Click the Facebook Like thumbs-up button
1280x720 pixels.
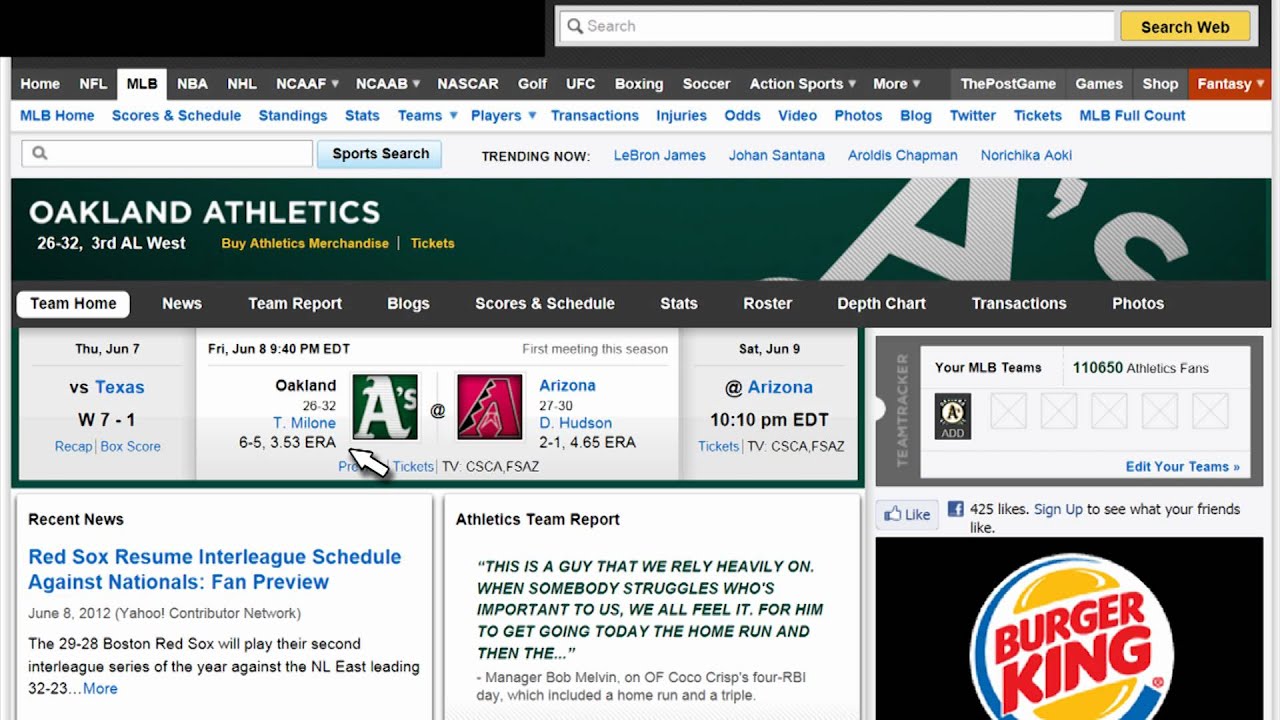pyautogui.click(x=906, y=514)
